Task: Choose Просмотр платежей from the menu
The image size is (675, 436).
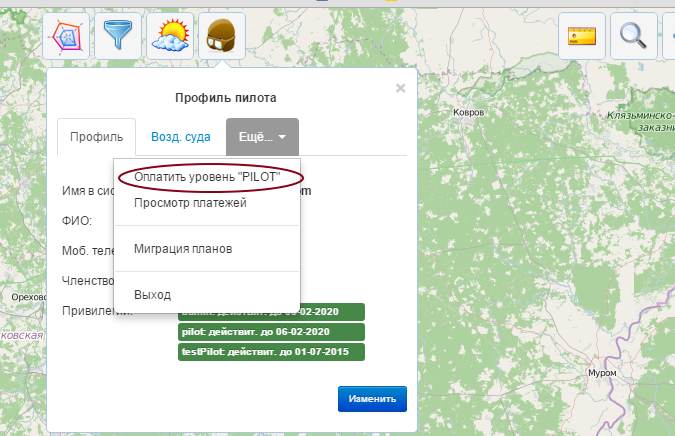Action: tap(190, 203)
